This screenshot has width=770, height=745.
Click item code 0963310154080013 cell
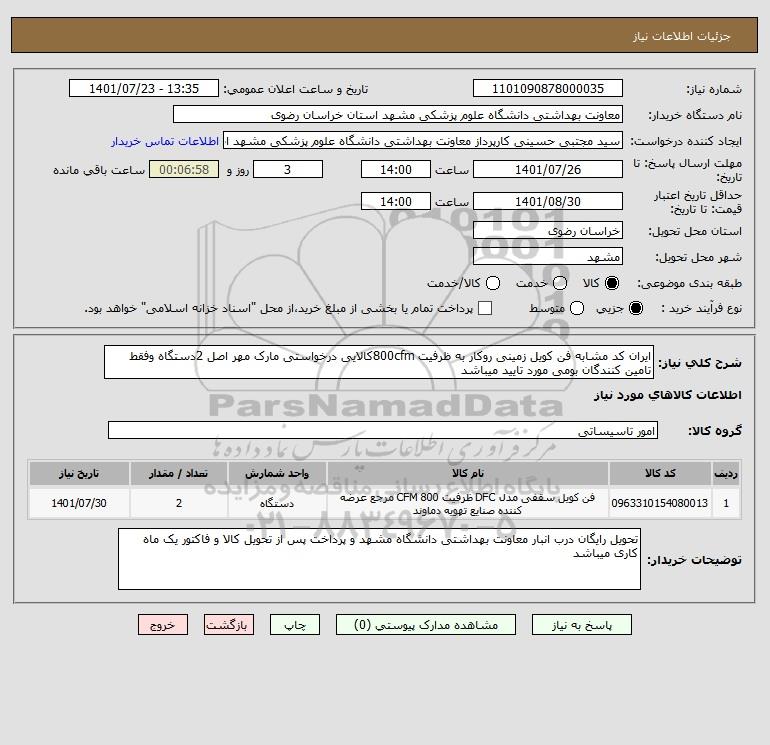tap(660, 503)
